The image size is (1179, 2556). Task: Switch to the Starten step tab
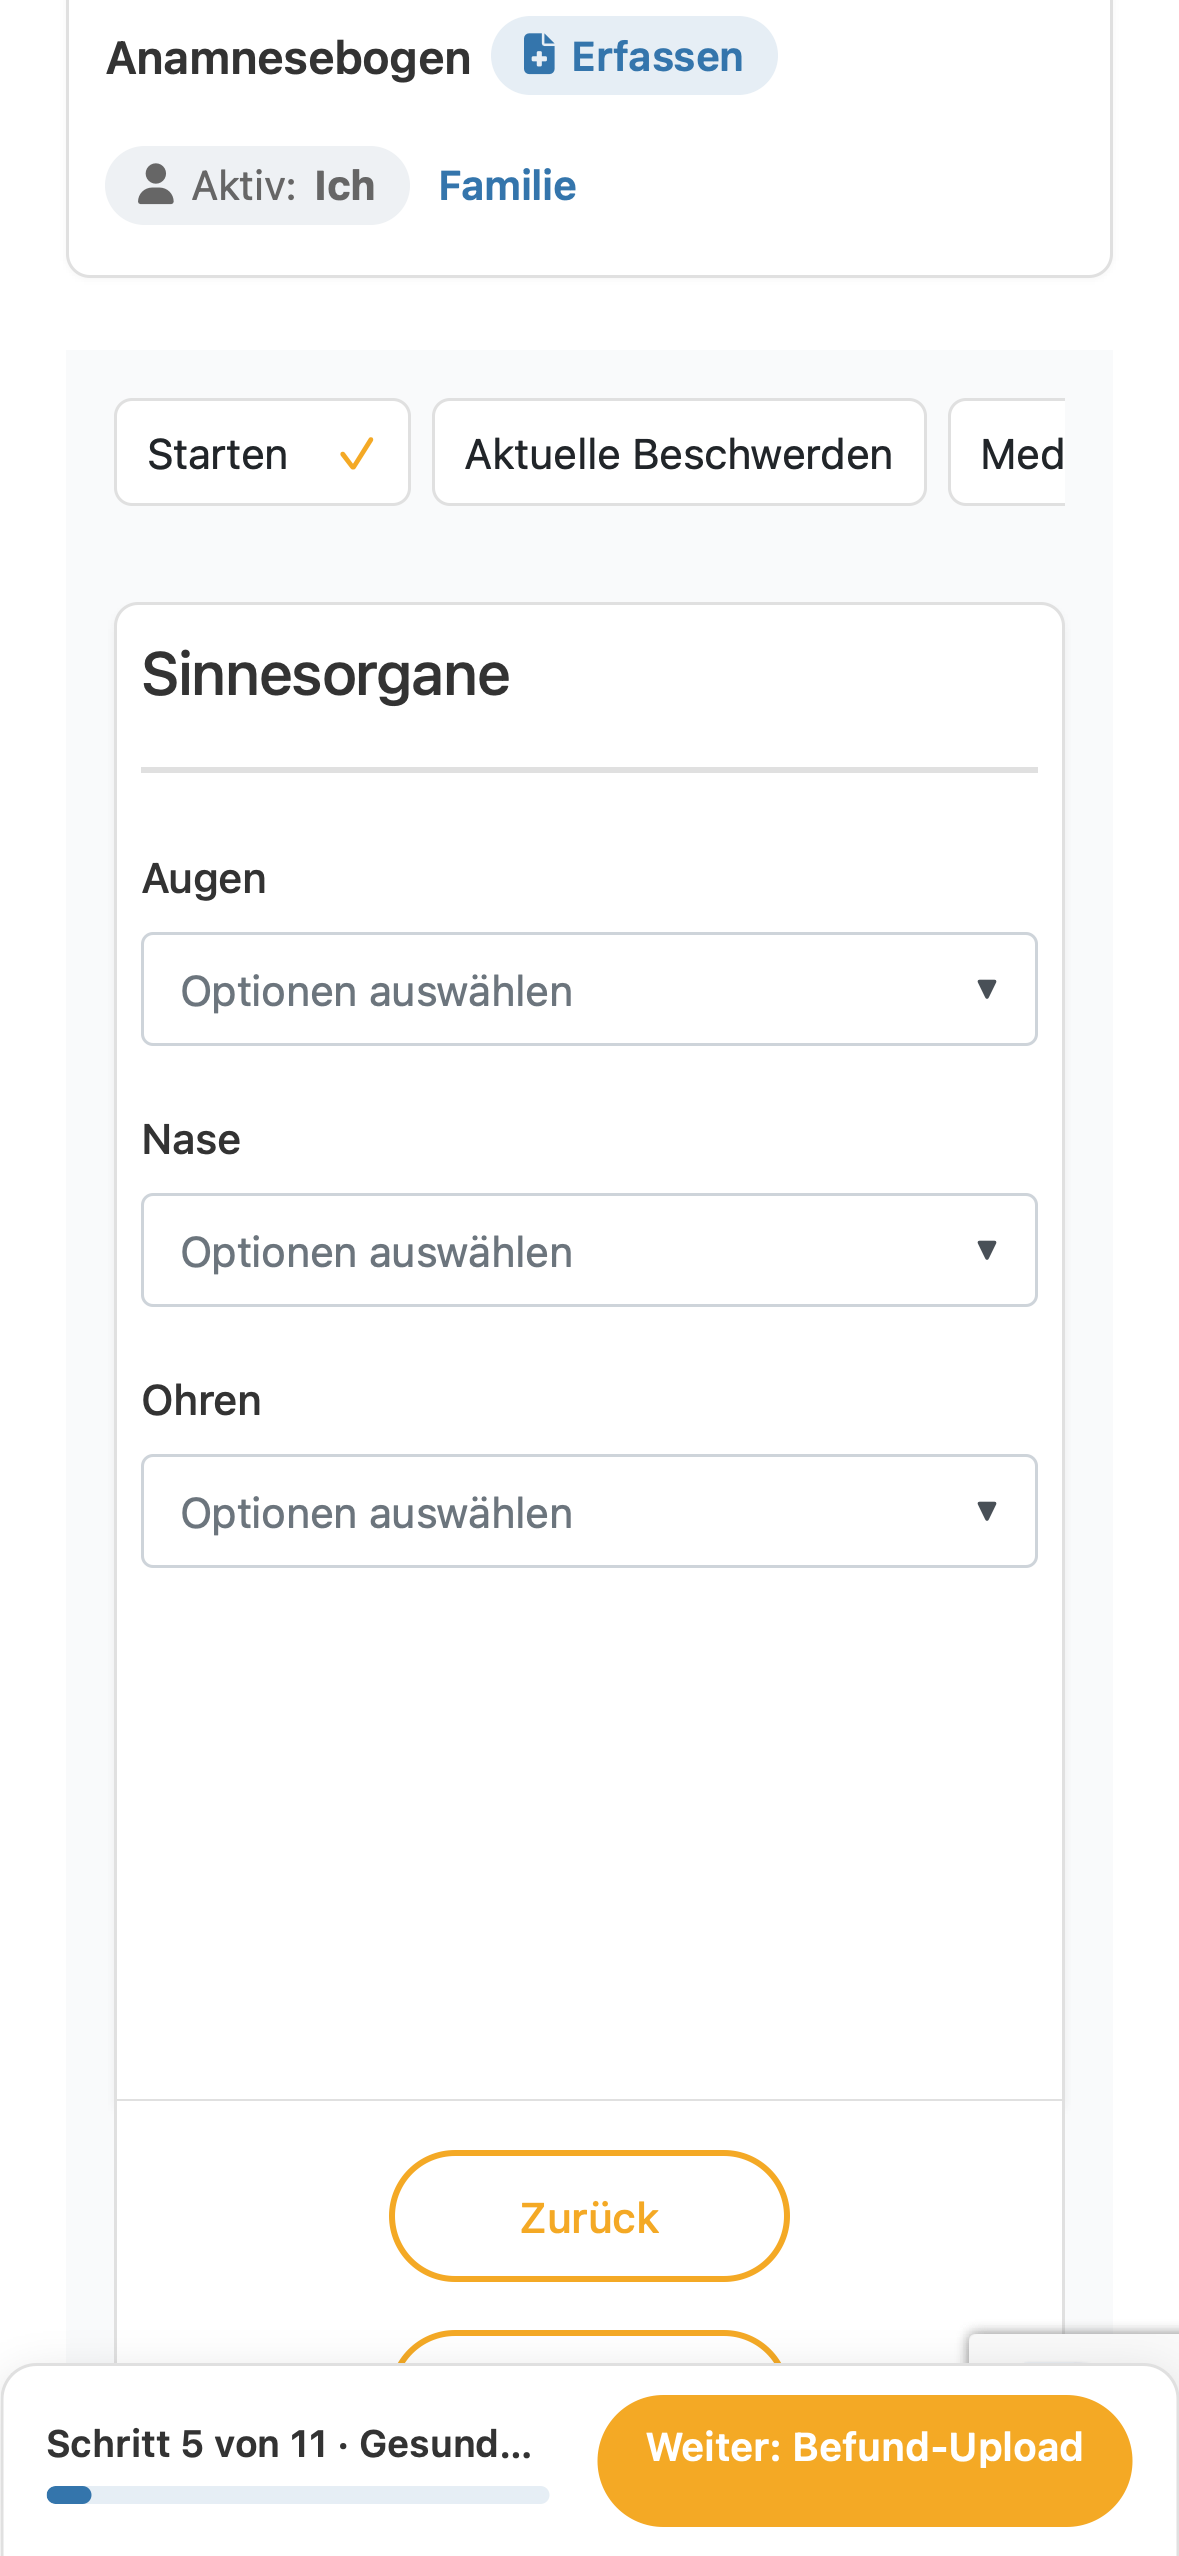coord(262,453)
